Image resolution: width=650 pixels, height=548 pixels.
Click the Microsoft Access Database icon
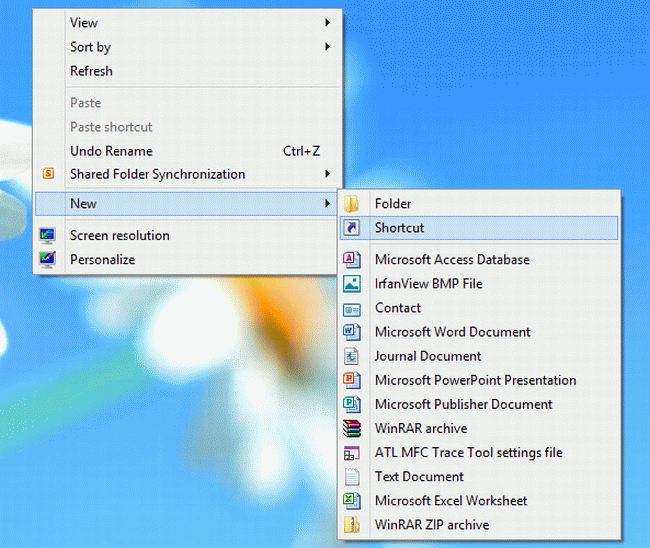[x=352, y=259]
